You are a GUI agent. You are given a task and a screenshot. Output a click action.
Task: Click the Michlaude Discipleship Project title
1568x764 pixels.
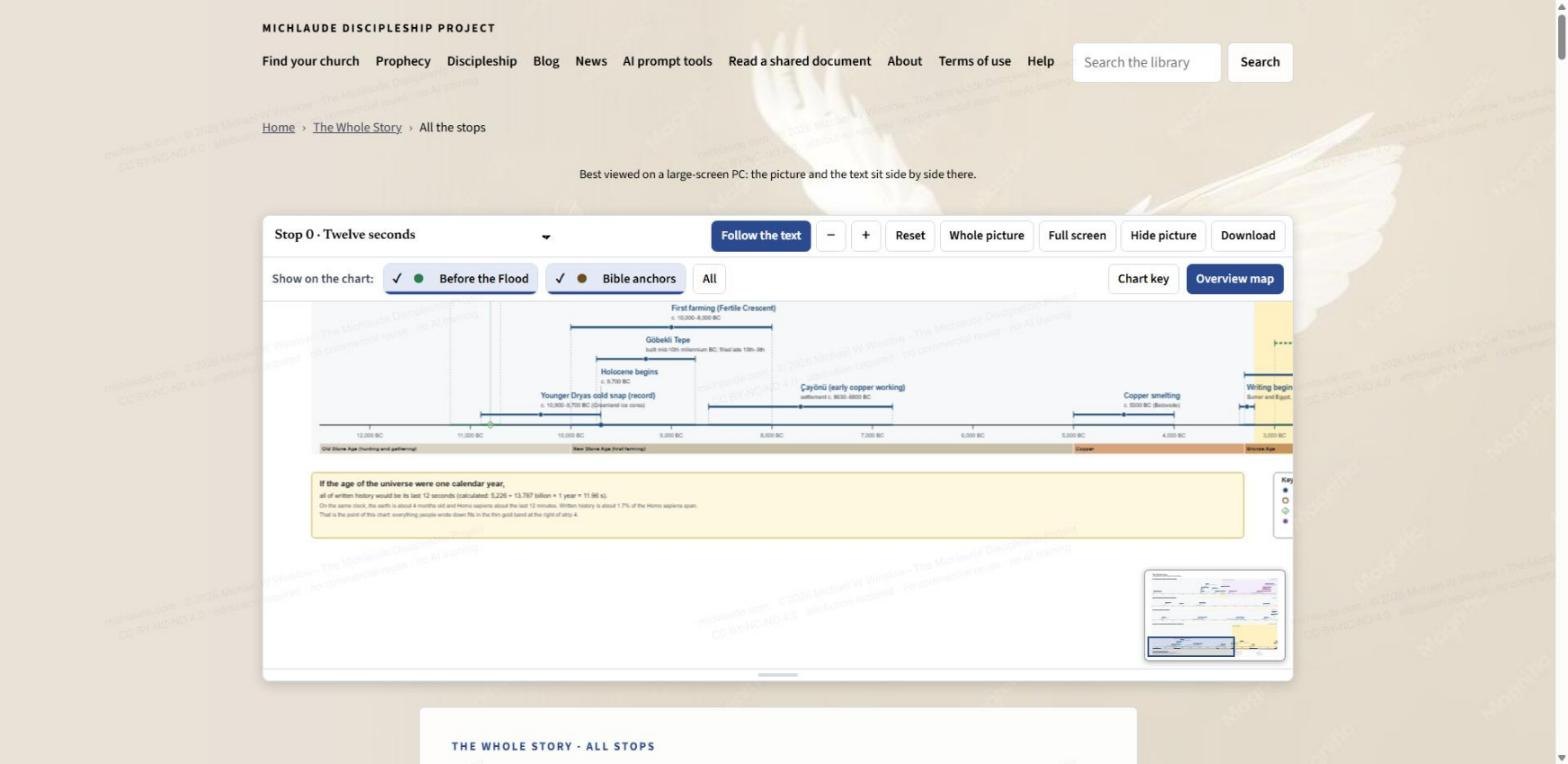point(378,28)
